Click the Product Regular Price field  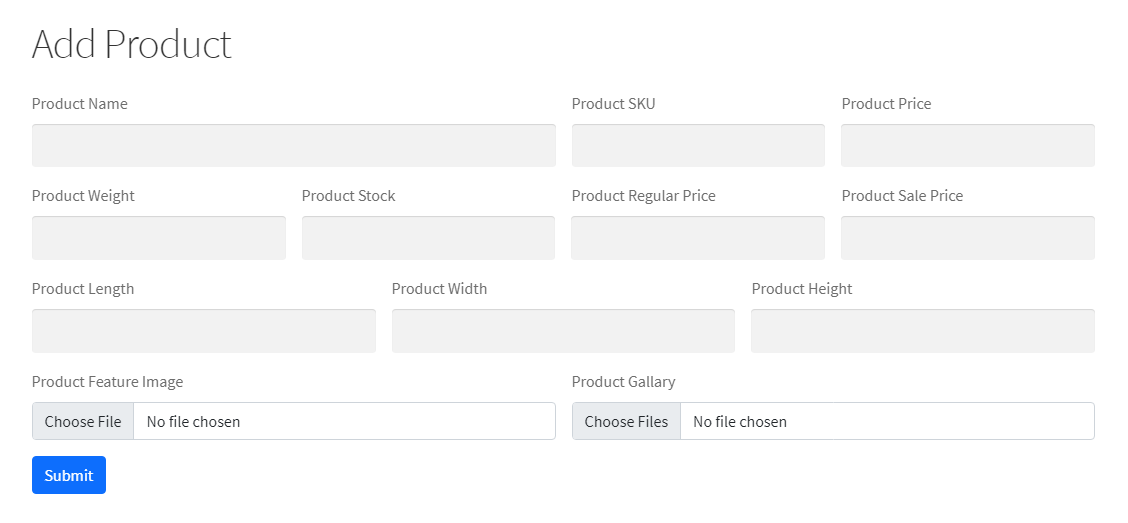tap(698, 238)
